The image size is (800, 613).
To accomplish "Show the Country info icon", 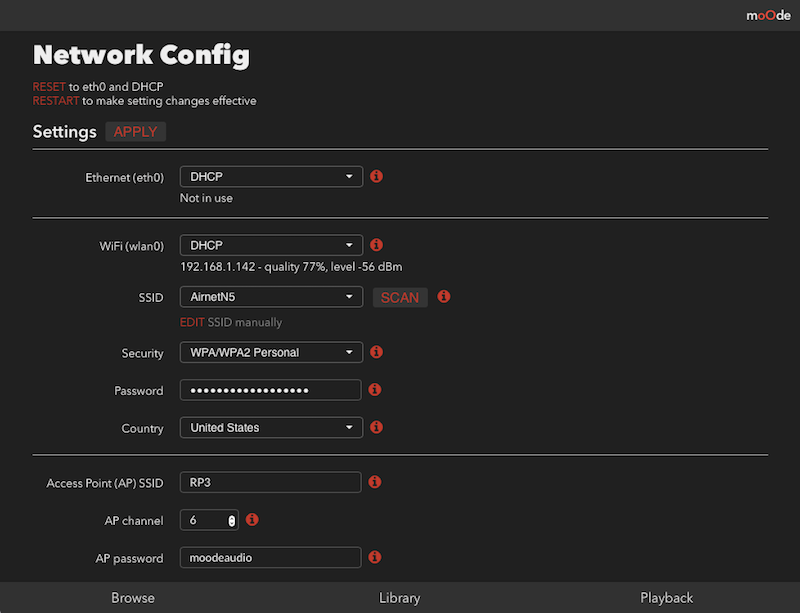I will click(x=377, y=427).
